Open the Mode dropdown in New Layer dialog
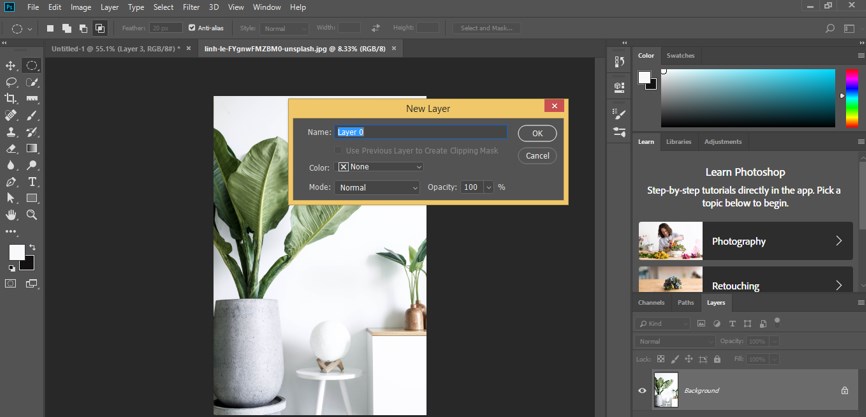Screen dimensions: 866x417 pyautogui.click(x=378, y=187)
